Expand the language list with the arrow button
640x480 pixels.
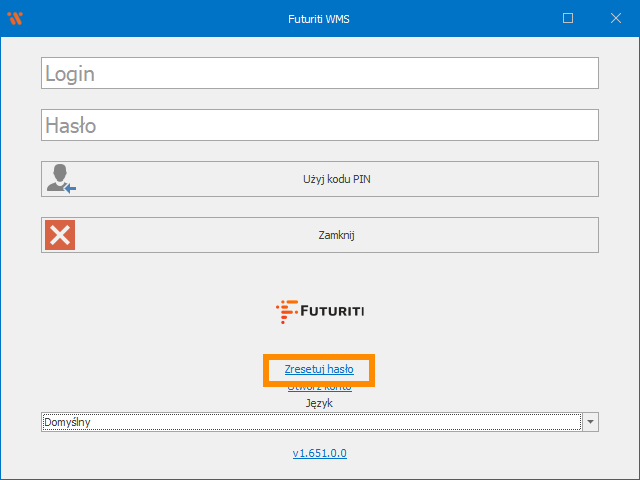[x=590, y=422]
